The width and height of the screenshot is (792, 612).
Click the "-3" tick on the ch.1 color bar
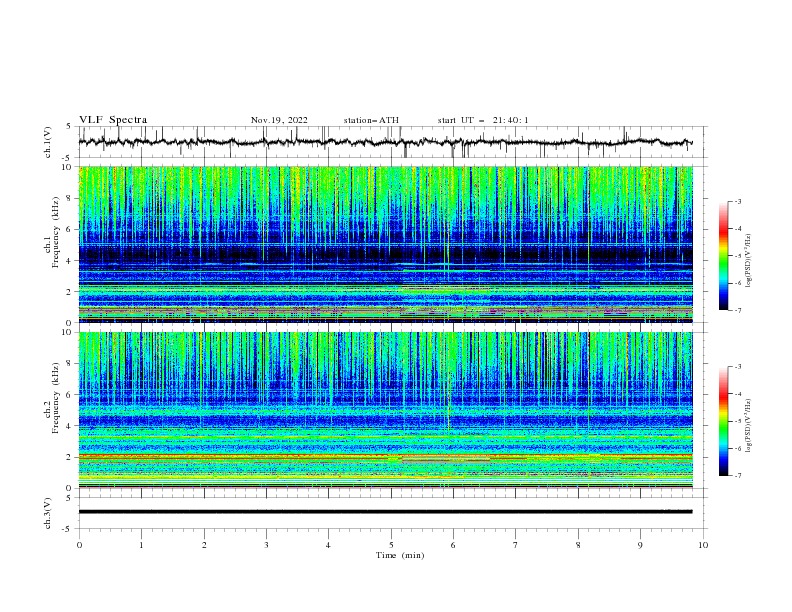[x=737, y=201]
